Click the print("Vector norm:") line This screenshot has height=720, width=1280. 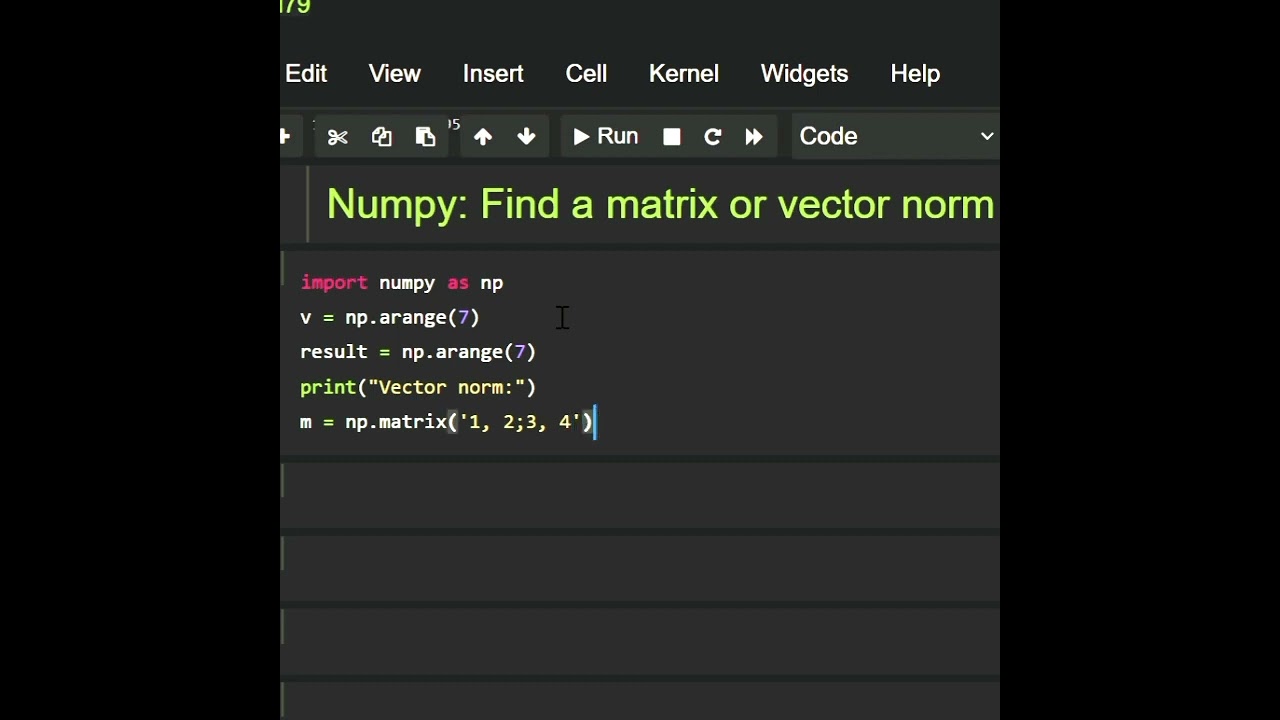pos(418,387)
